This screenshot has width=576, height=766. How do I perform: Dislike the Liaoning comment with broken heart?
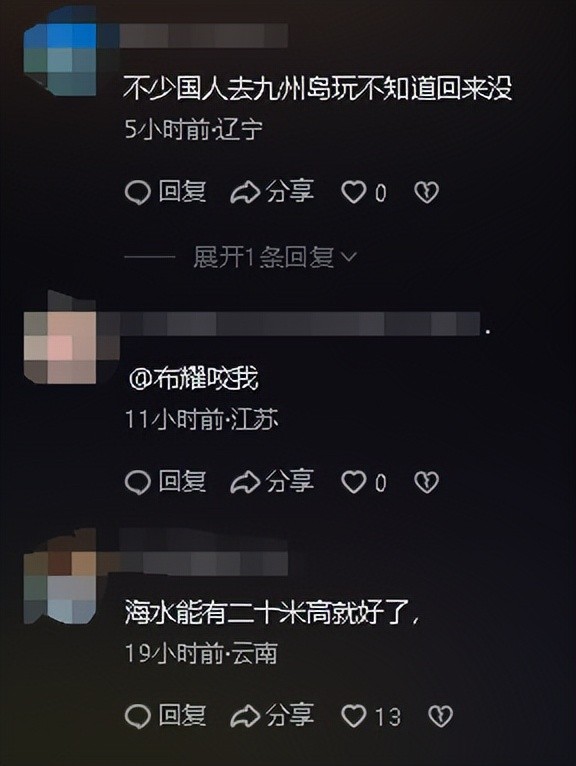pyautogui.click(x=426, y=192)
